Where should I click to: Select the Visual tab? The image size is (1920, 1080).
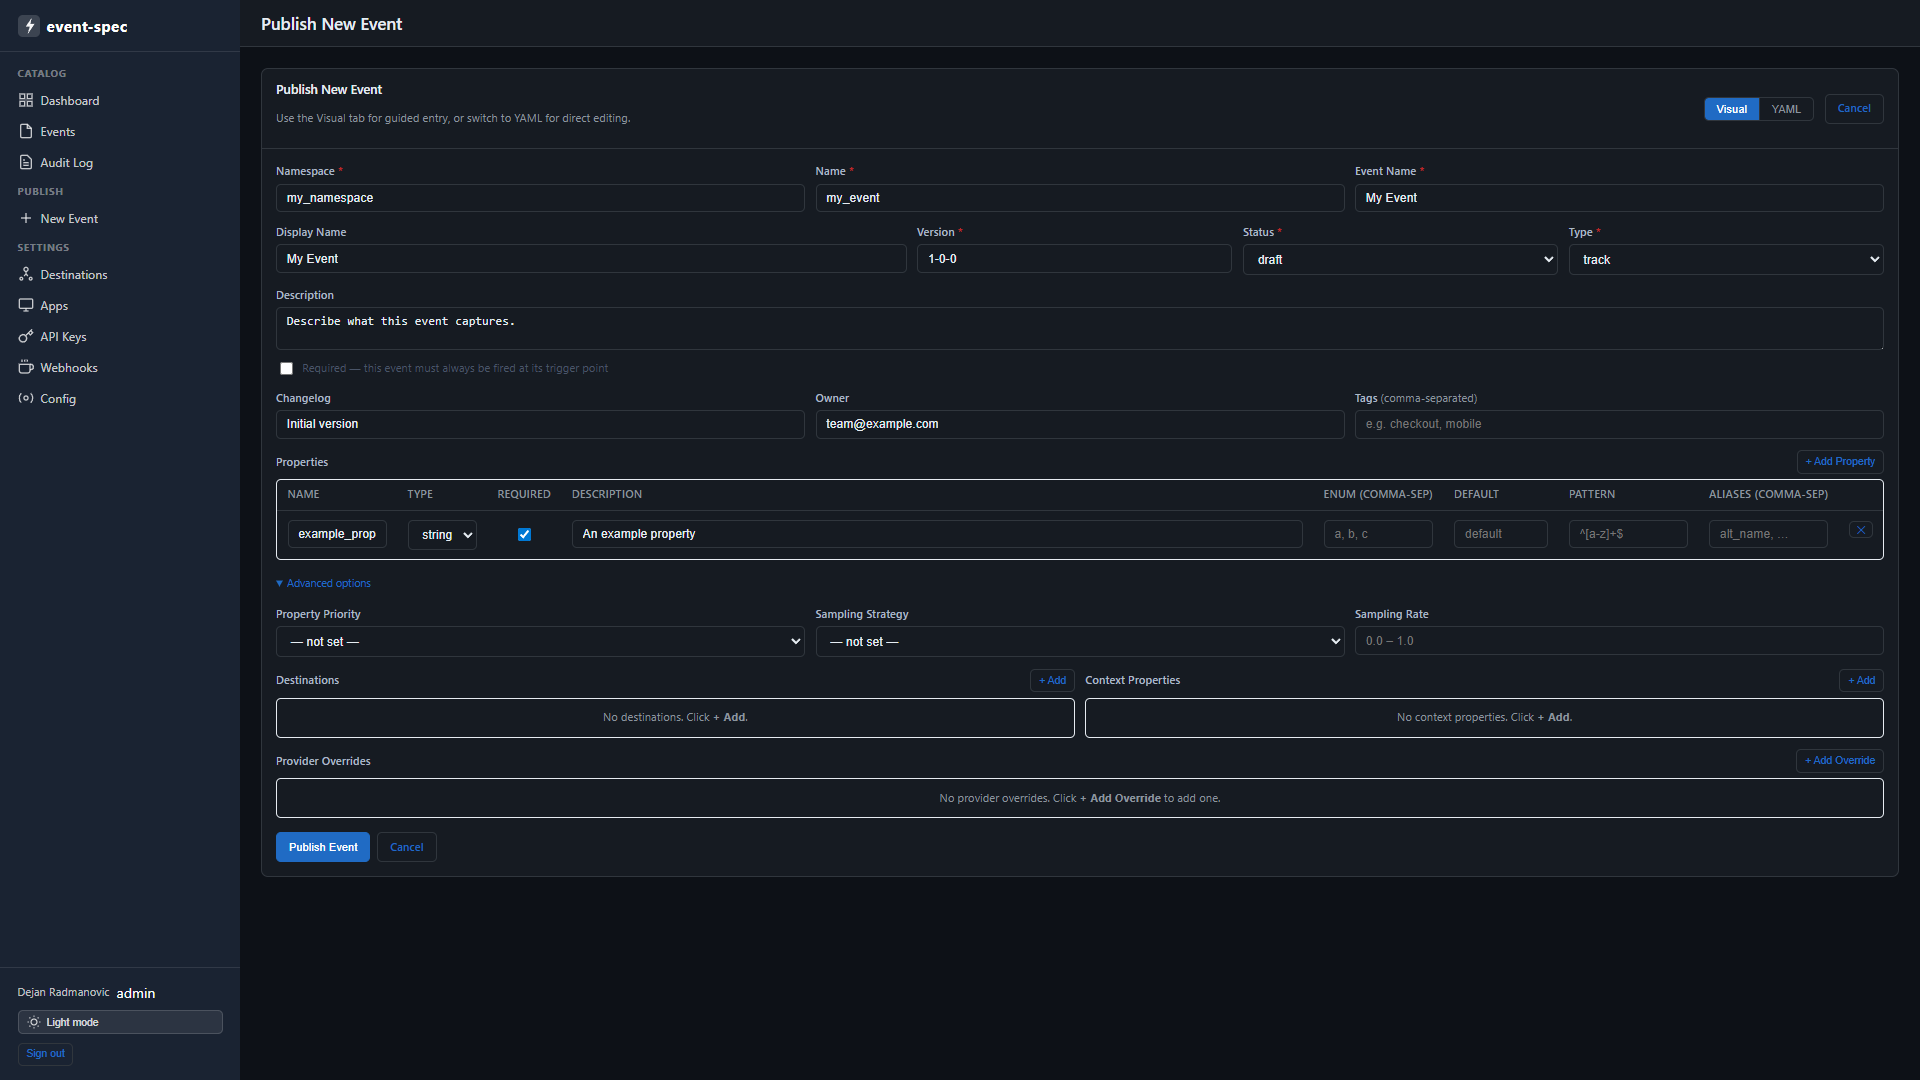[1731, 109]
